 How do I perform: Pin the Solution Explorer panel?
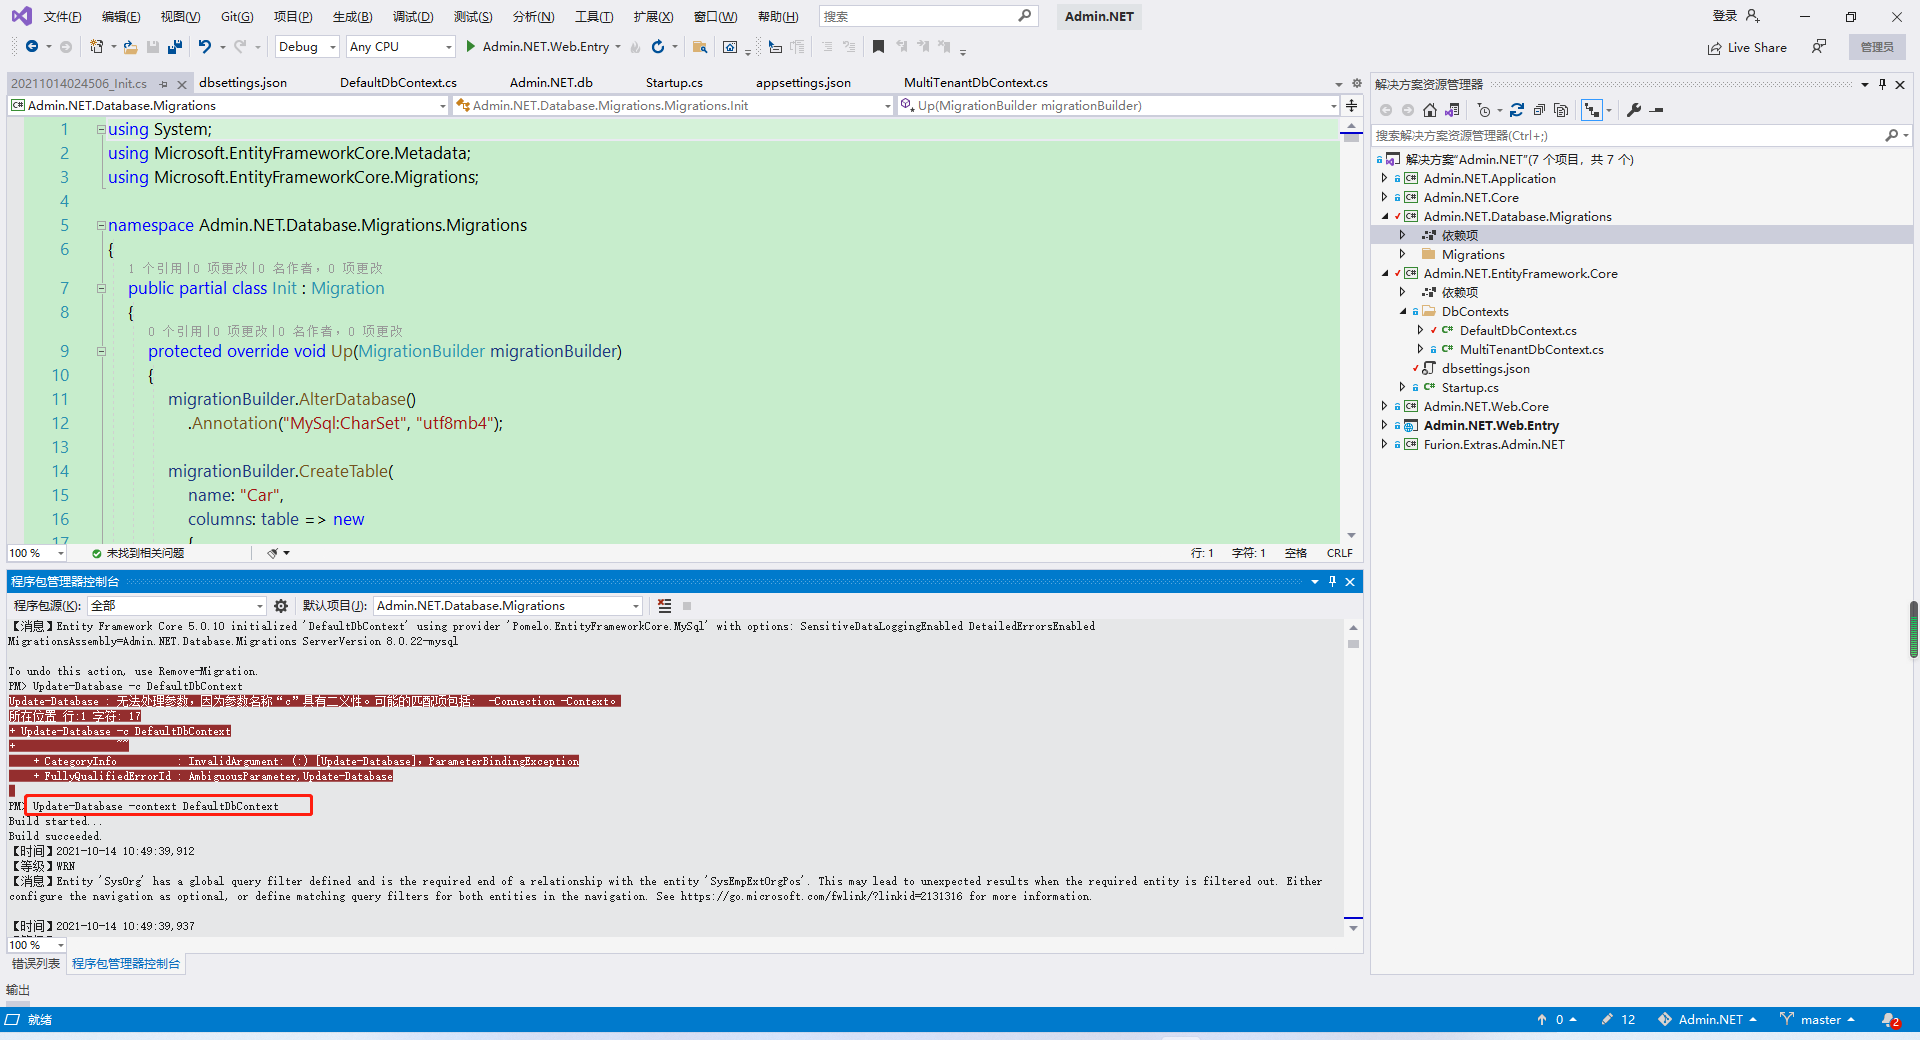click(1882, 84)
